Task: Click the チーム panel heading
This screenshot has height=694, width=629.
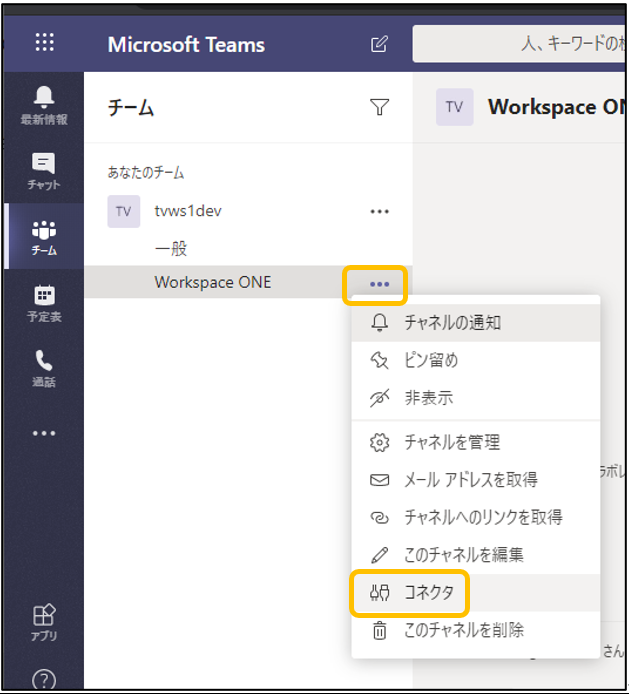Action: tap(131, 108)
